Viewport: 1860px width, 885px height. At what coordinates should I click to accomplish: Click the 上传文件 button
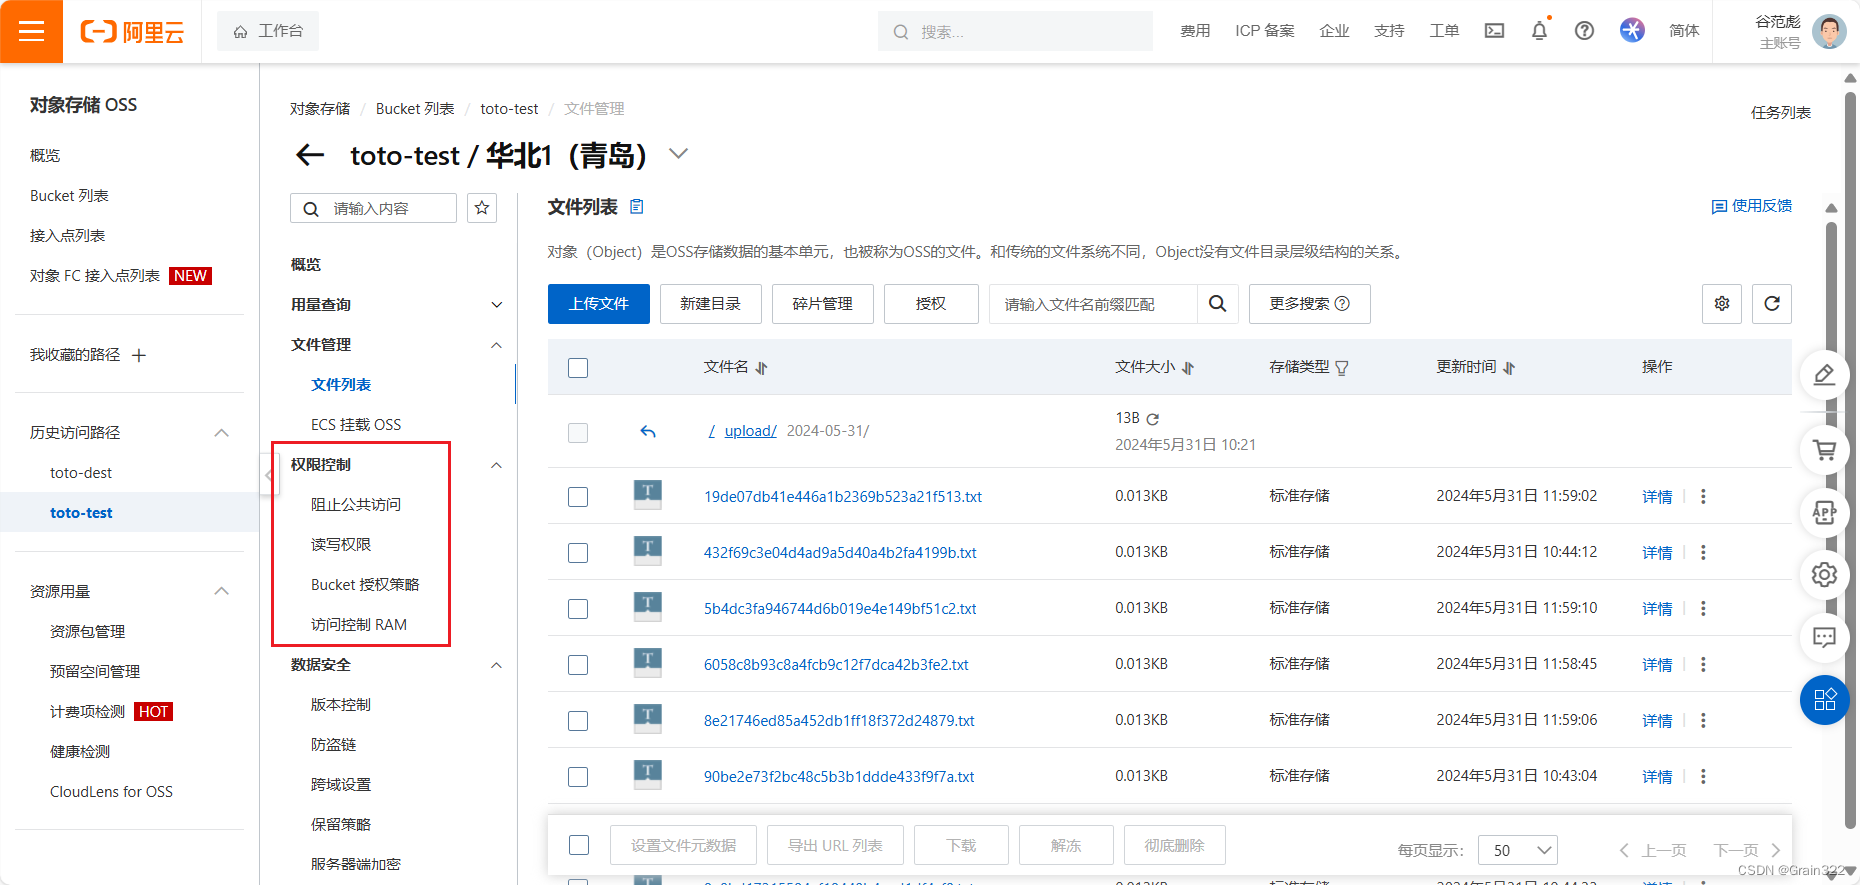599,304
